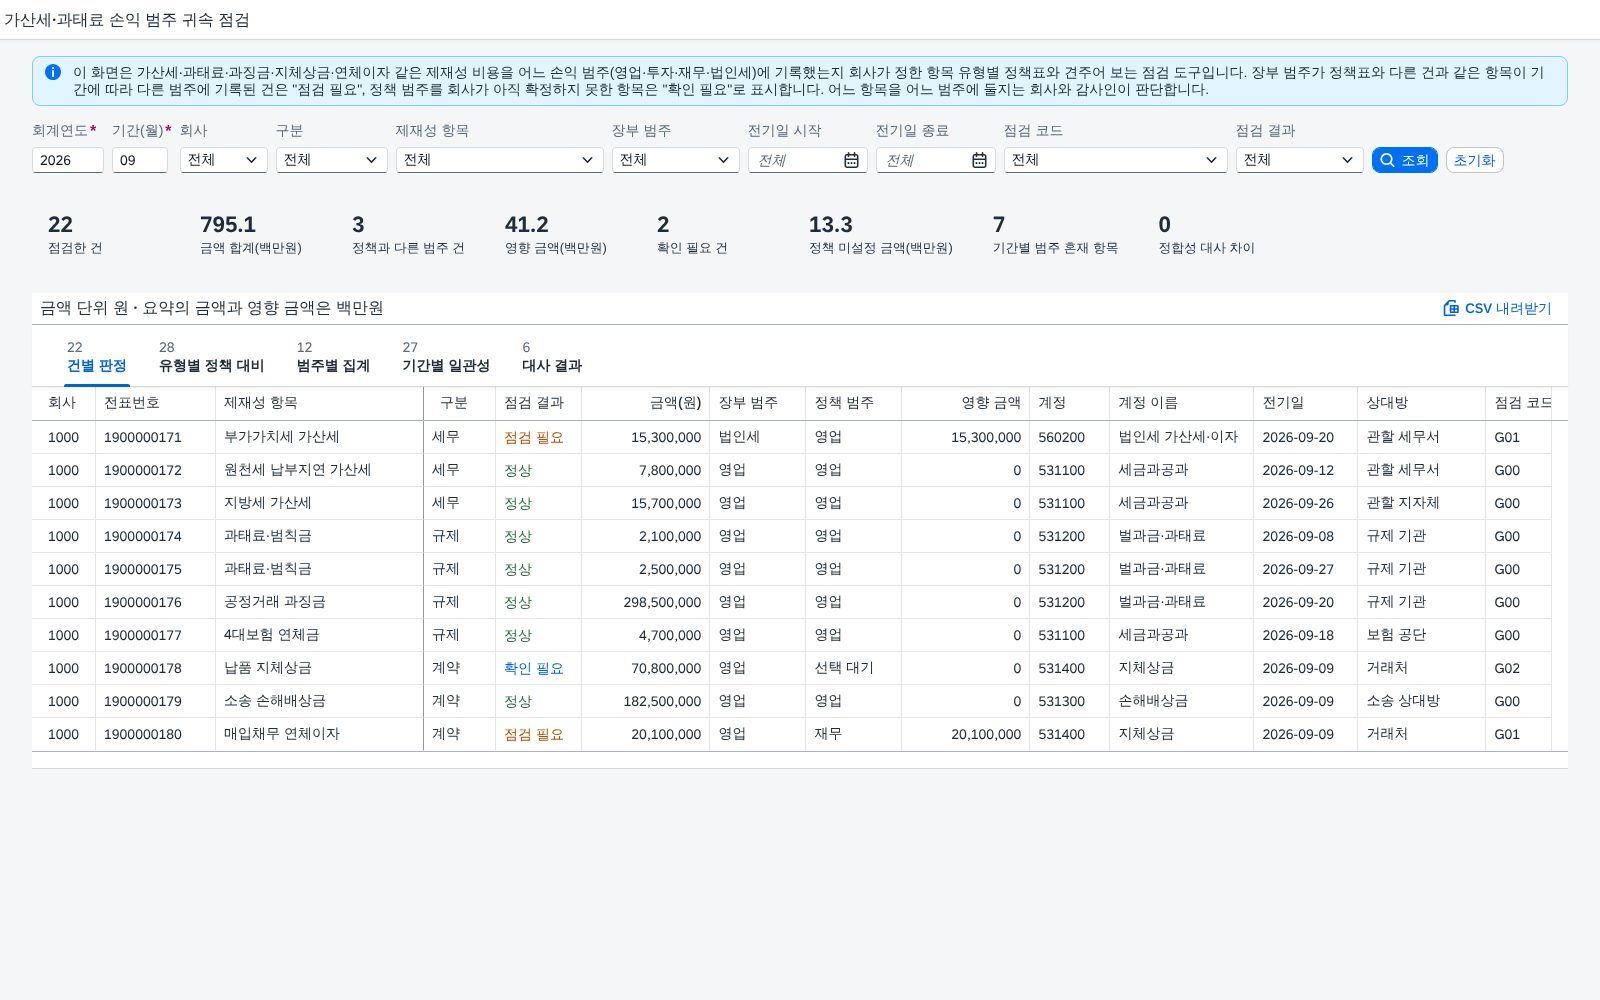The height and width of the screenshot is (1000, 1600).
Task: Select document number 1900000171
Action: click(x=143, y=437)
